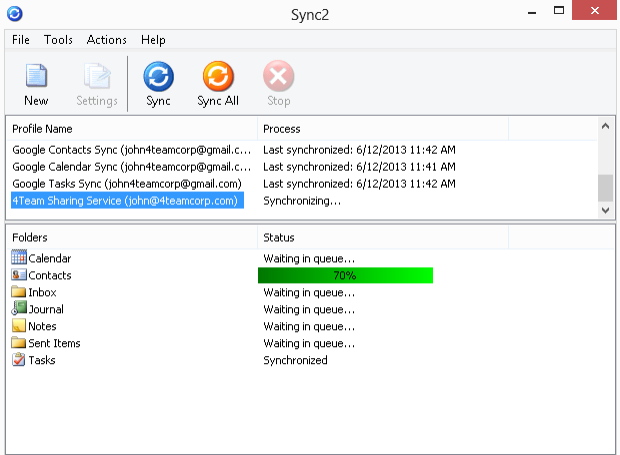Click the Process column header
Viewport: 620px width, 455px height.
click(x=282, y=129)
